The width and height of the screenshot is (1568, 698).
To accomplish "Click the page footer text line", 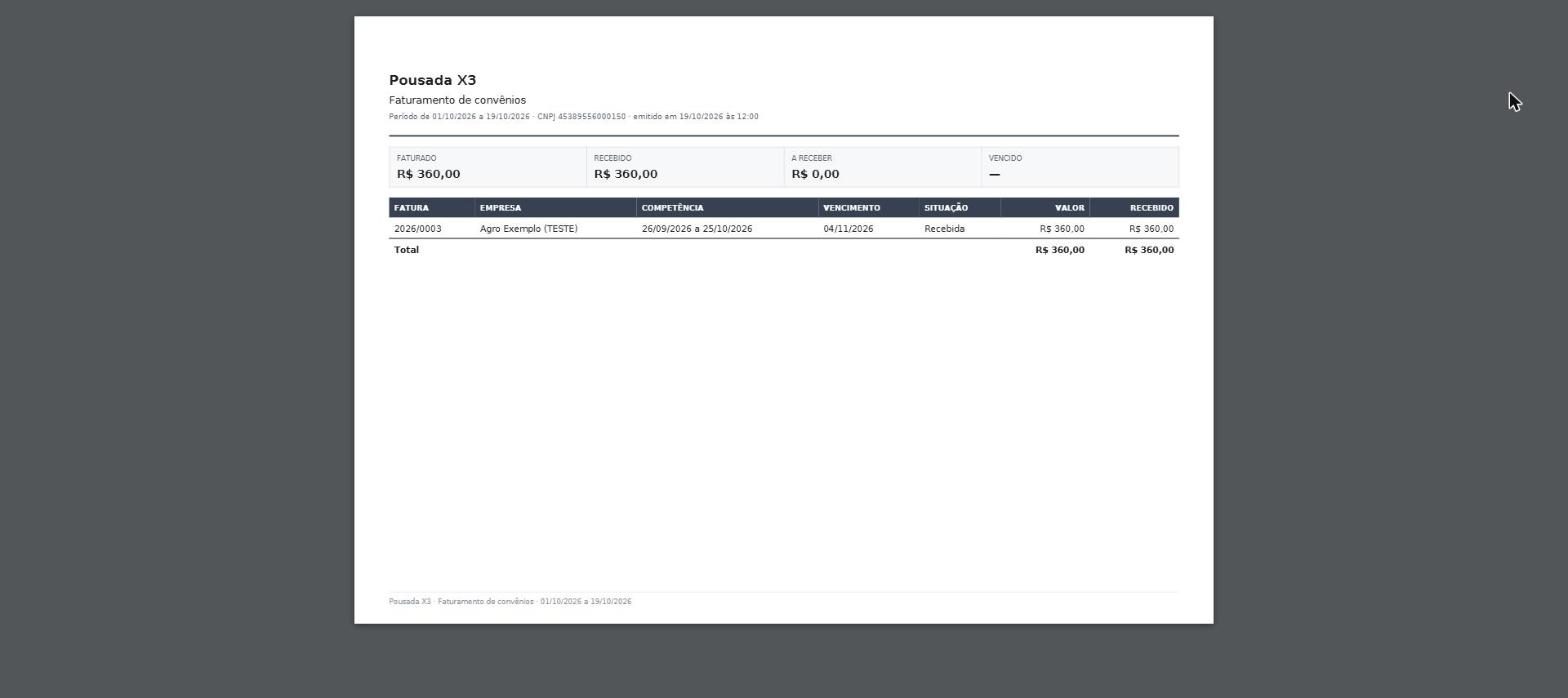I will 510,602.
